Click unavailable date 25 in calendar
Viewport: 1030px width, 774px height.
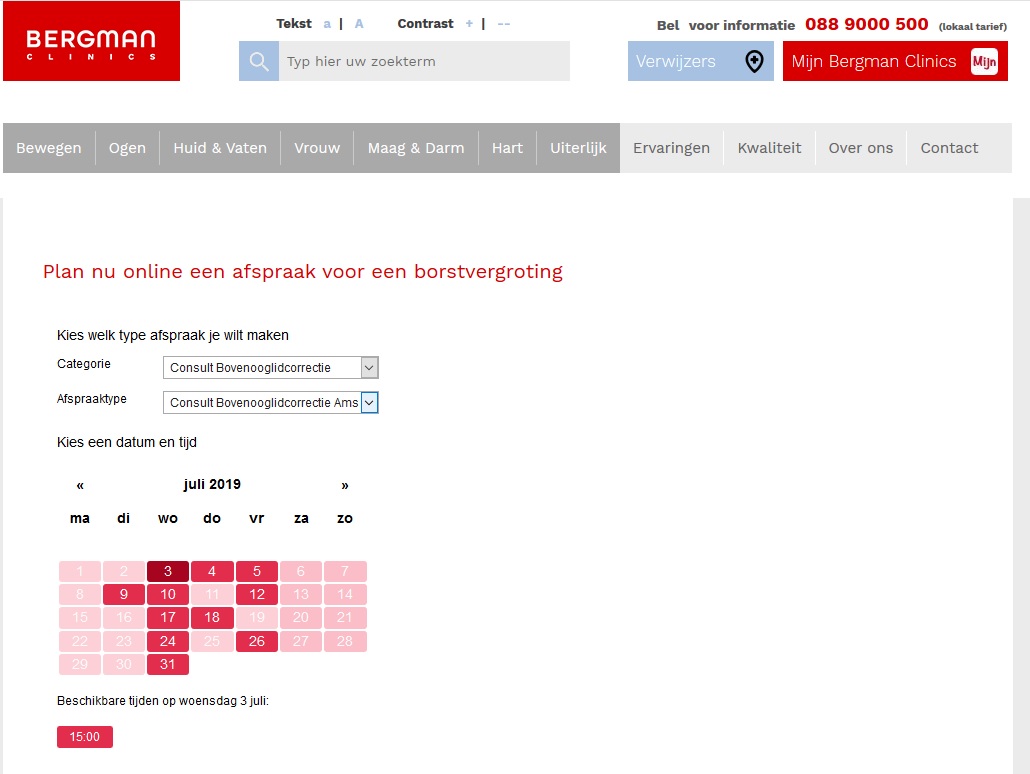pos(212,641)
